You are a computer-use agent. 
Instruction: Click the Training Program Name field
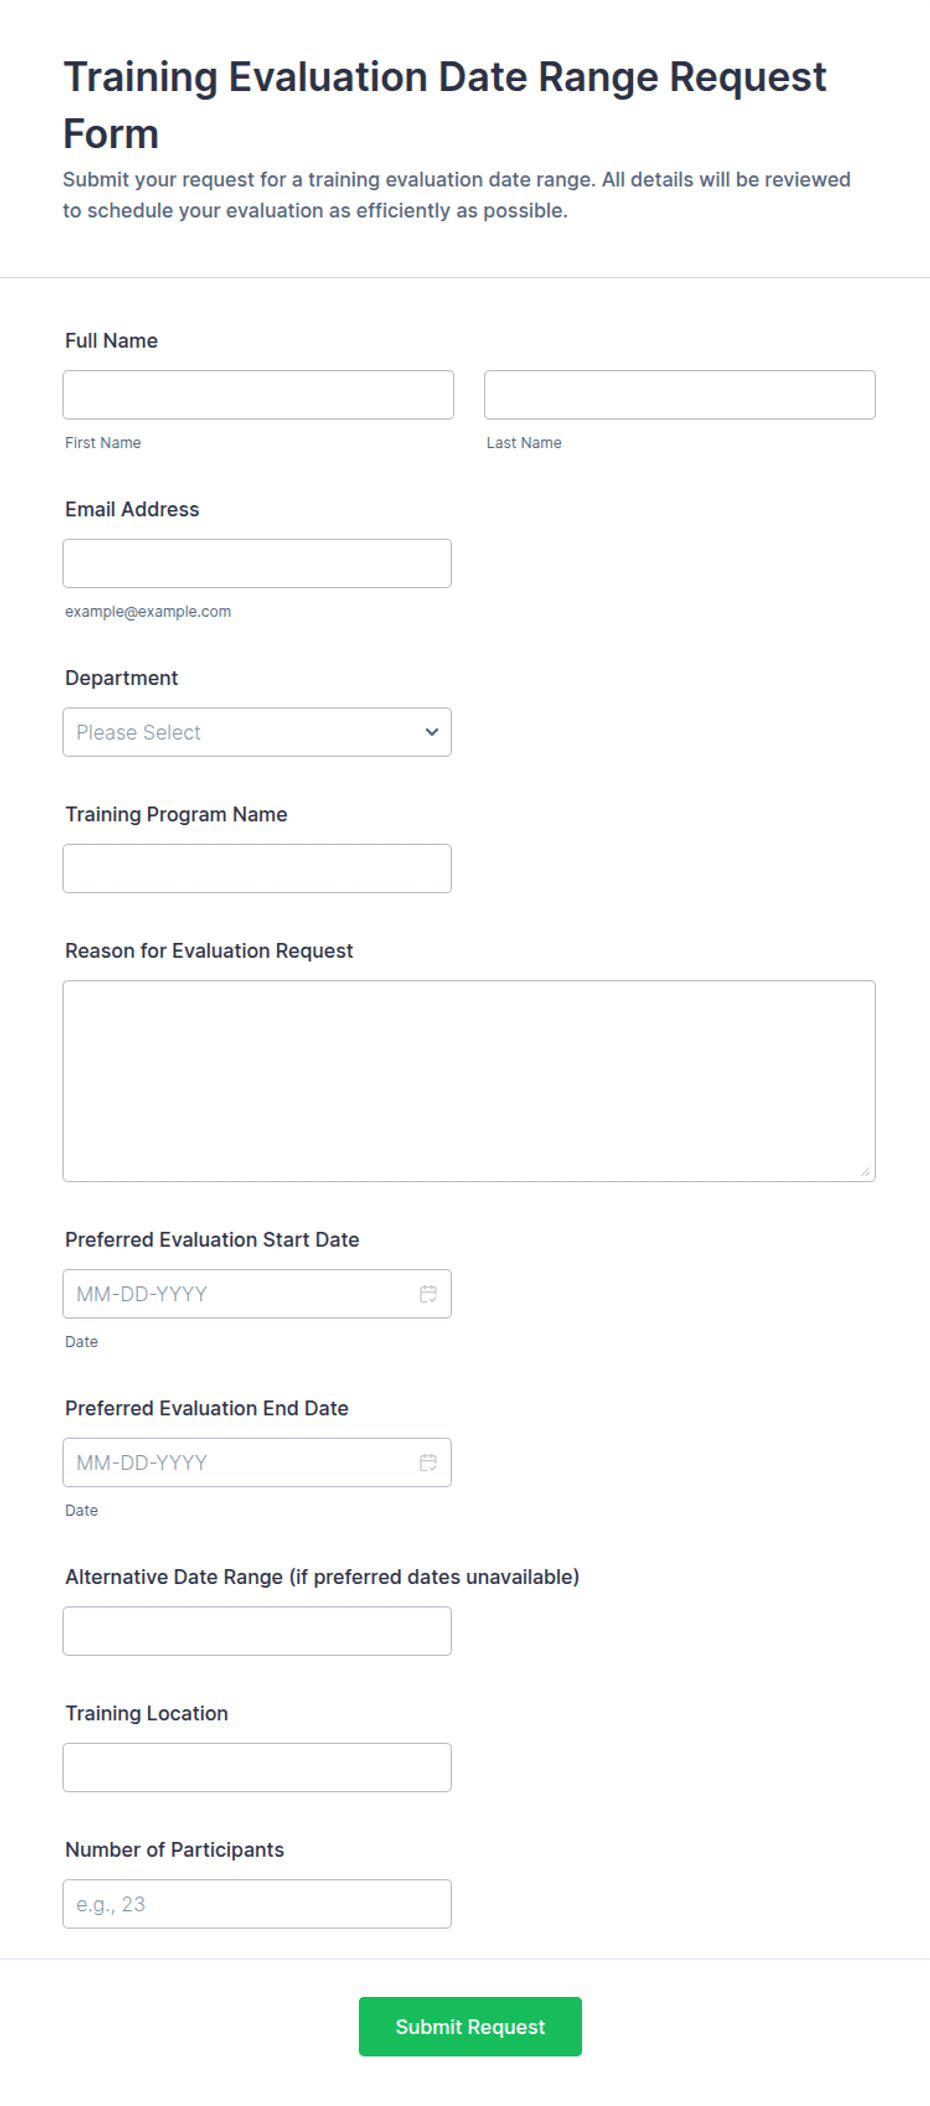pyautogui.click(x=257, y=869)
